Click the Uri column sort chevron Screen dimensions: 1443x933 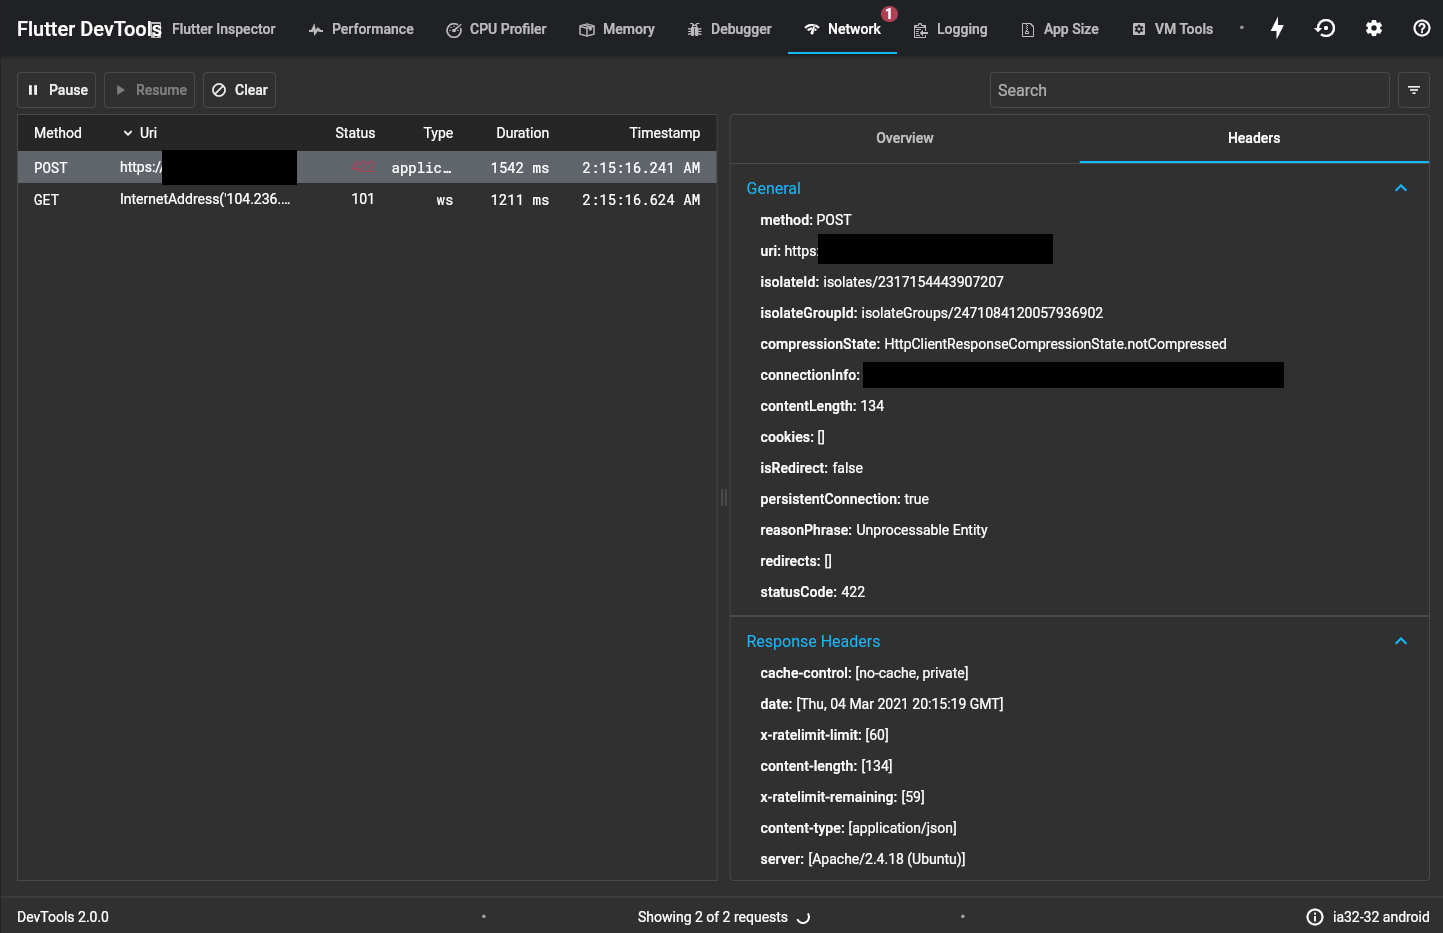pos(128,132)
